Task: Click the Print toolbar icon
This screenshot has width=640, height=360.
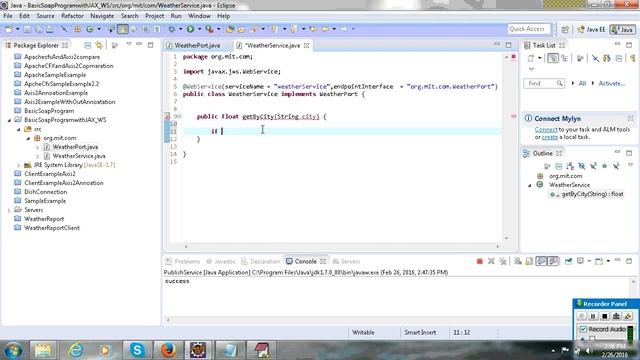Action: 50,29
